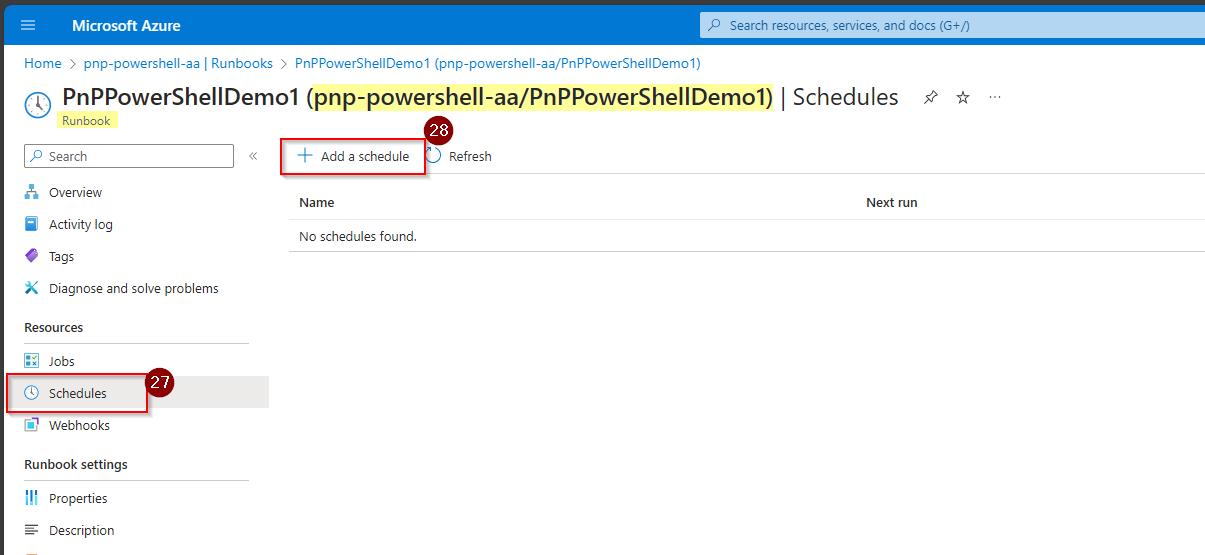Go to the Home breadcrumb
The width and height of the screenshot is (1205, 555).
[43, 63]
